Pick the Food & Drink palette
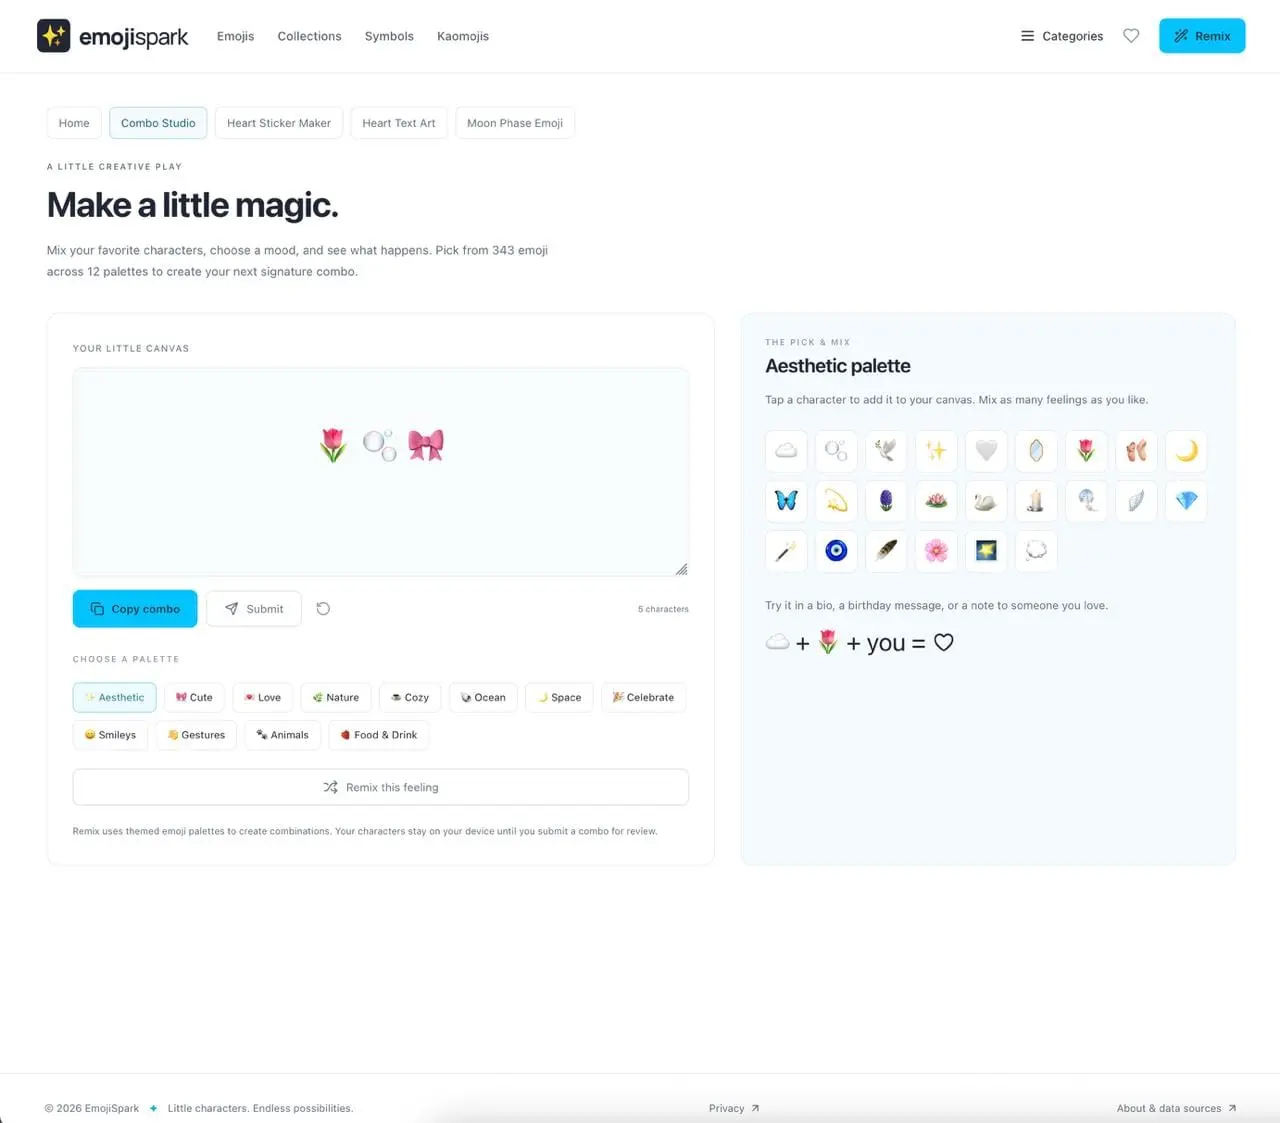The height and width of the screenshot is (1123, 1280). point(379,735)
